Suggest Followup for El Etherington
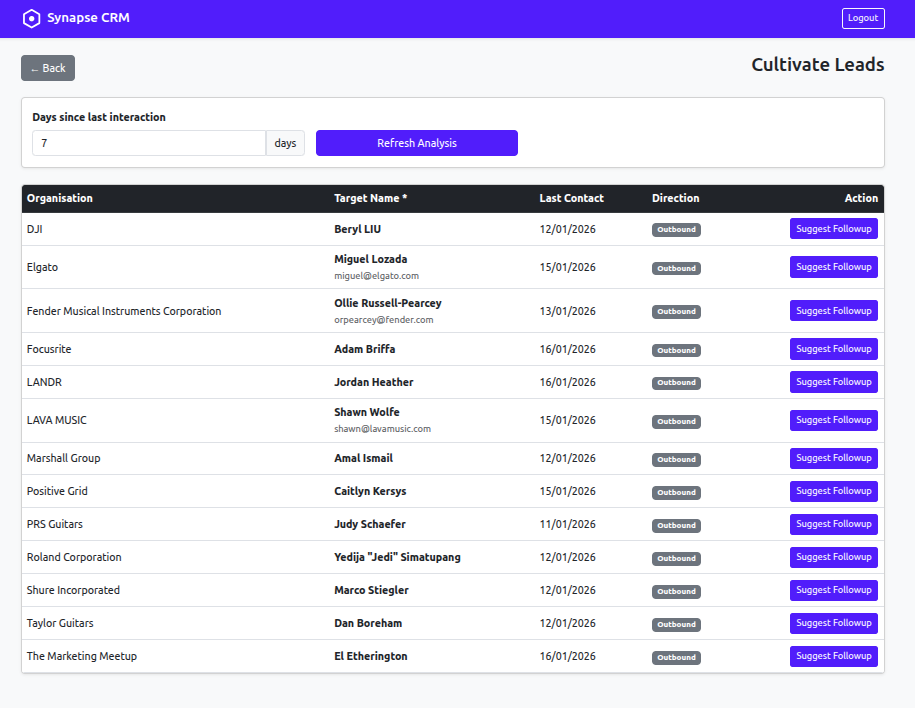This screenshot has width=915, height=708. (x=833, y=656)
